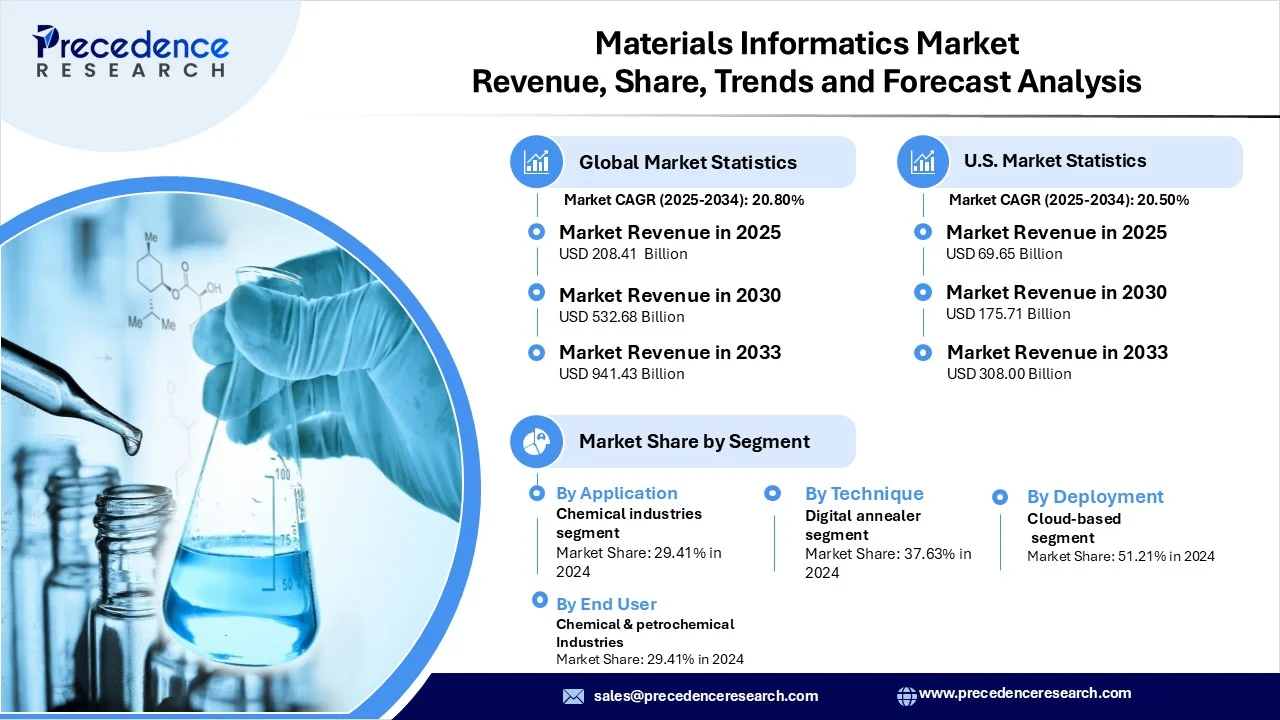The width and height of the screenshot is (1280, 720).
Task: Select the By Application bullet marker
Action: (x=537, y=492)
